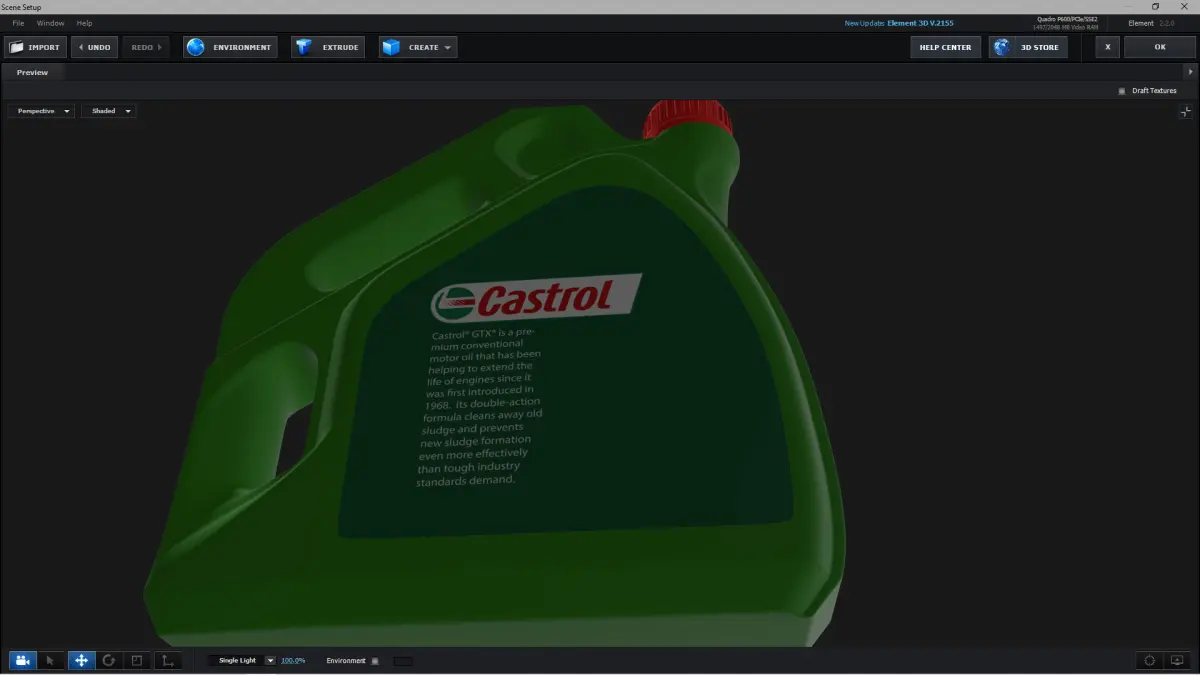The image size is (1200, 675).
Task: Select the Preview tab
Action: [32, 72]
